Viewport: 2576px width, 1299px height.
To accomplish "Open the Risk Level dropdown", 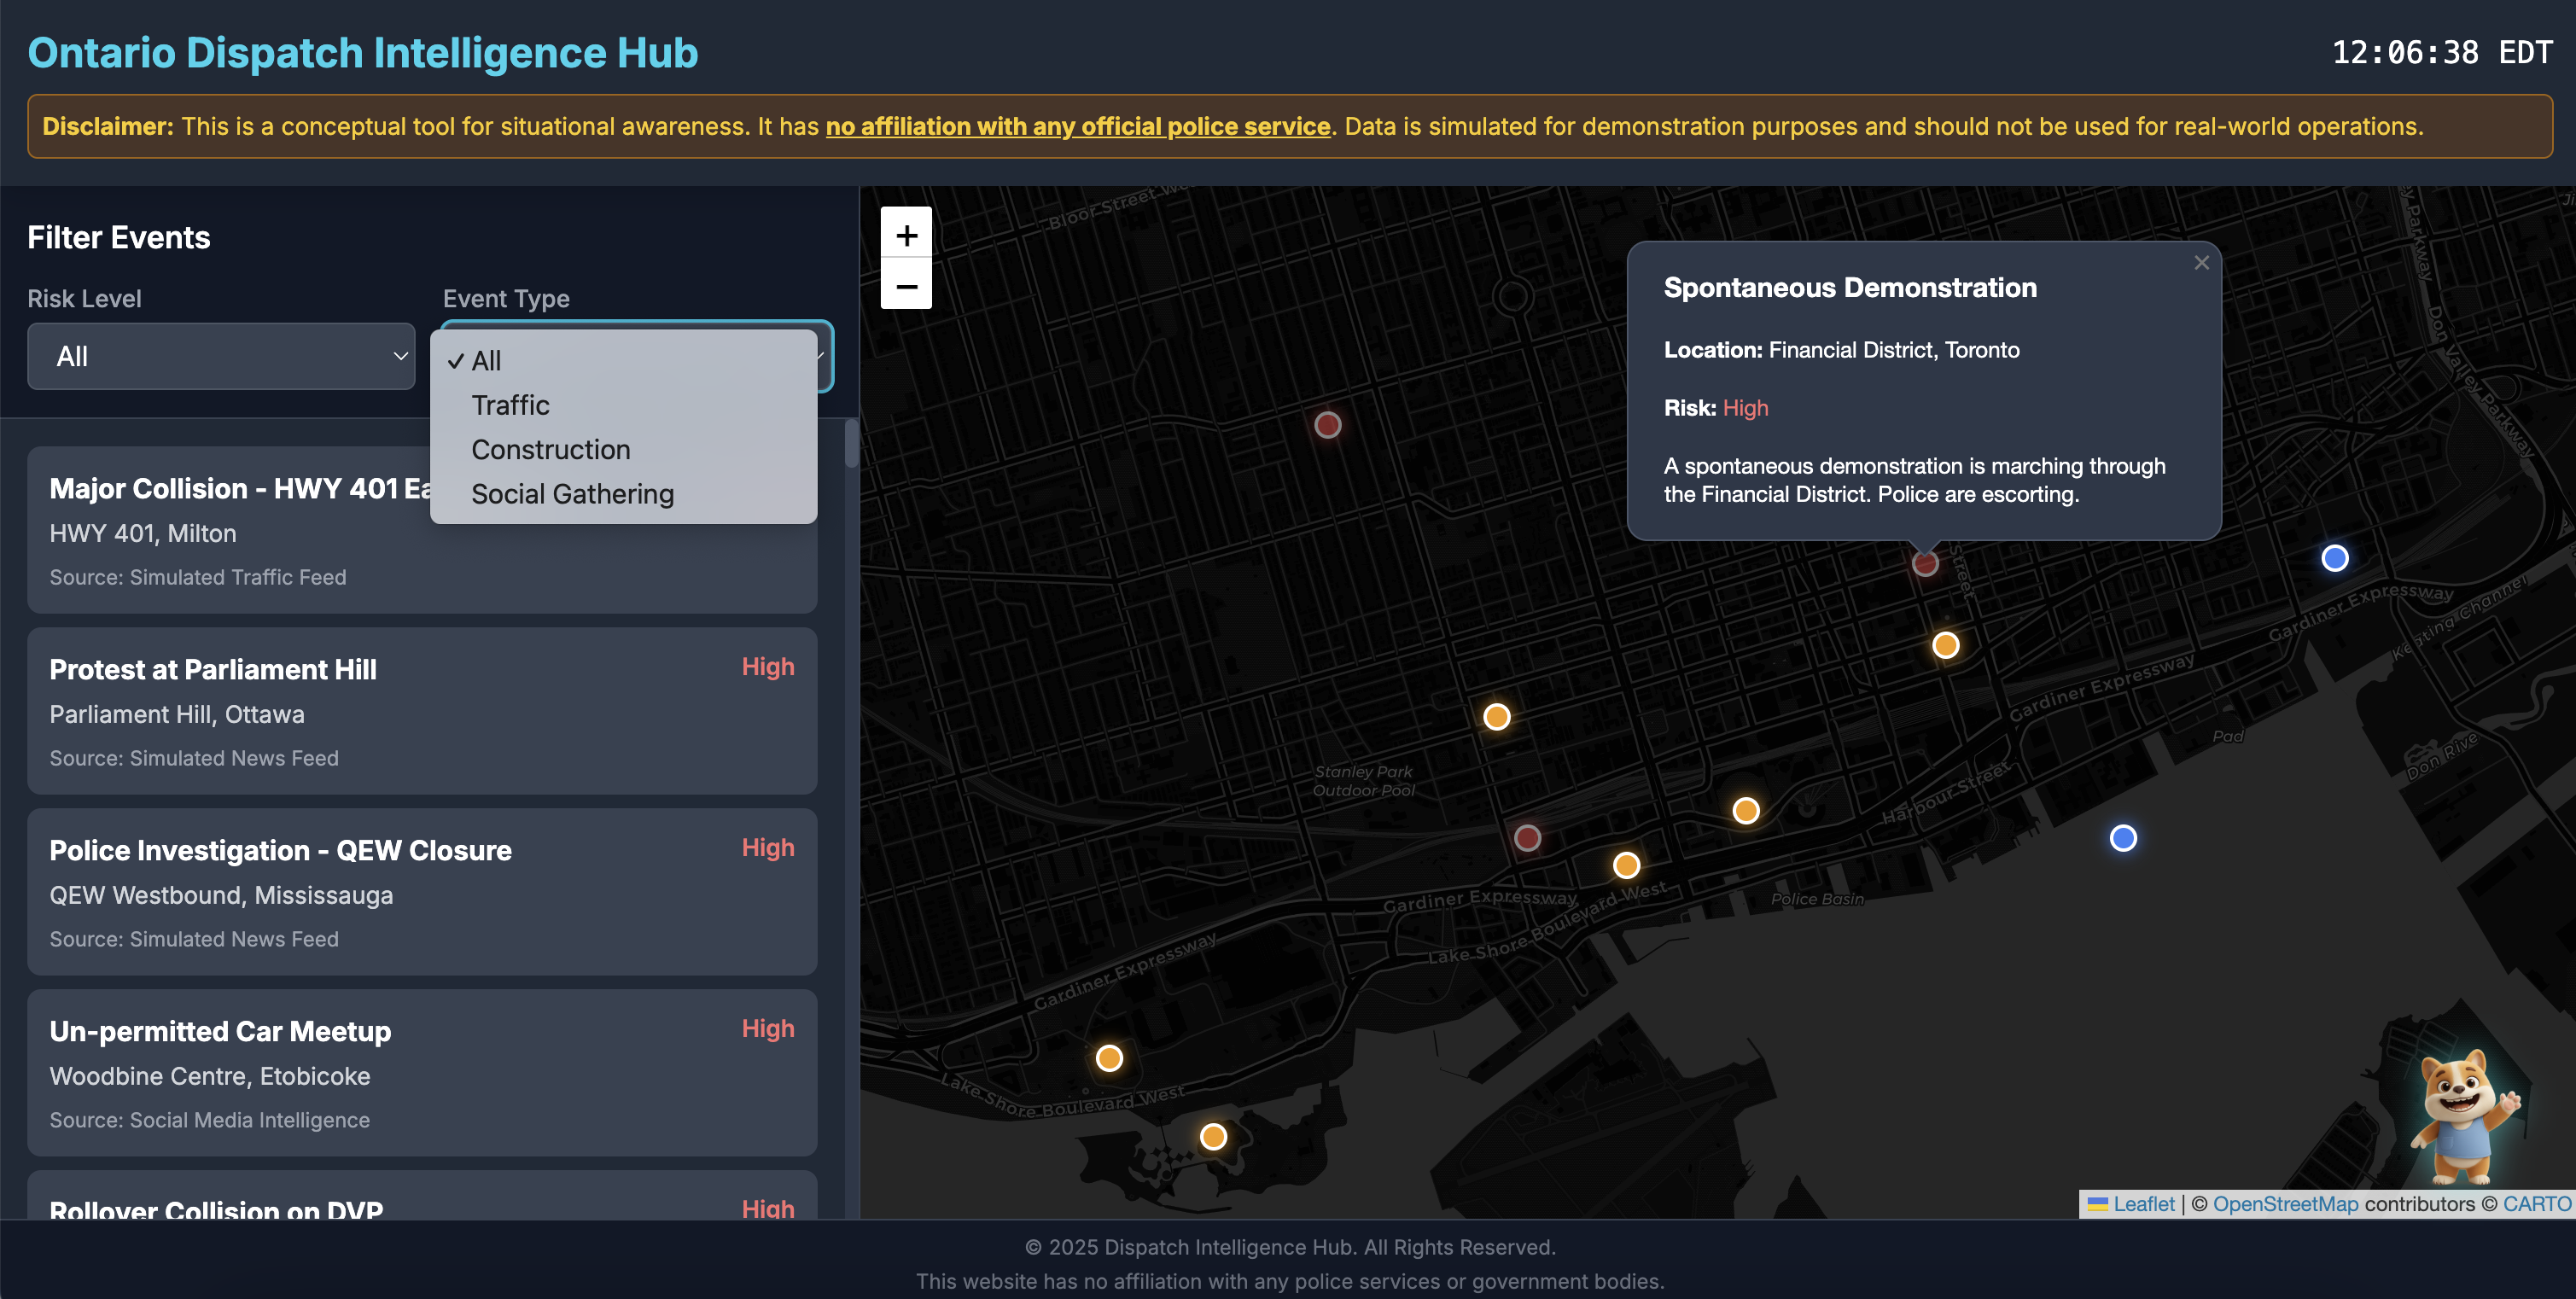I will point(221,356).
